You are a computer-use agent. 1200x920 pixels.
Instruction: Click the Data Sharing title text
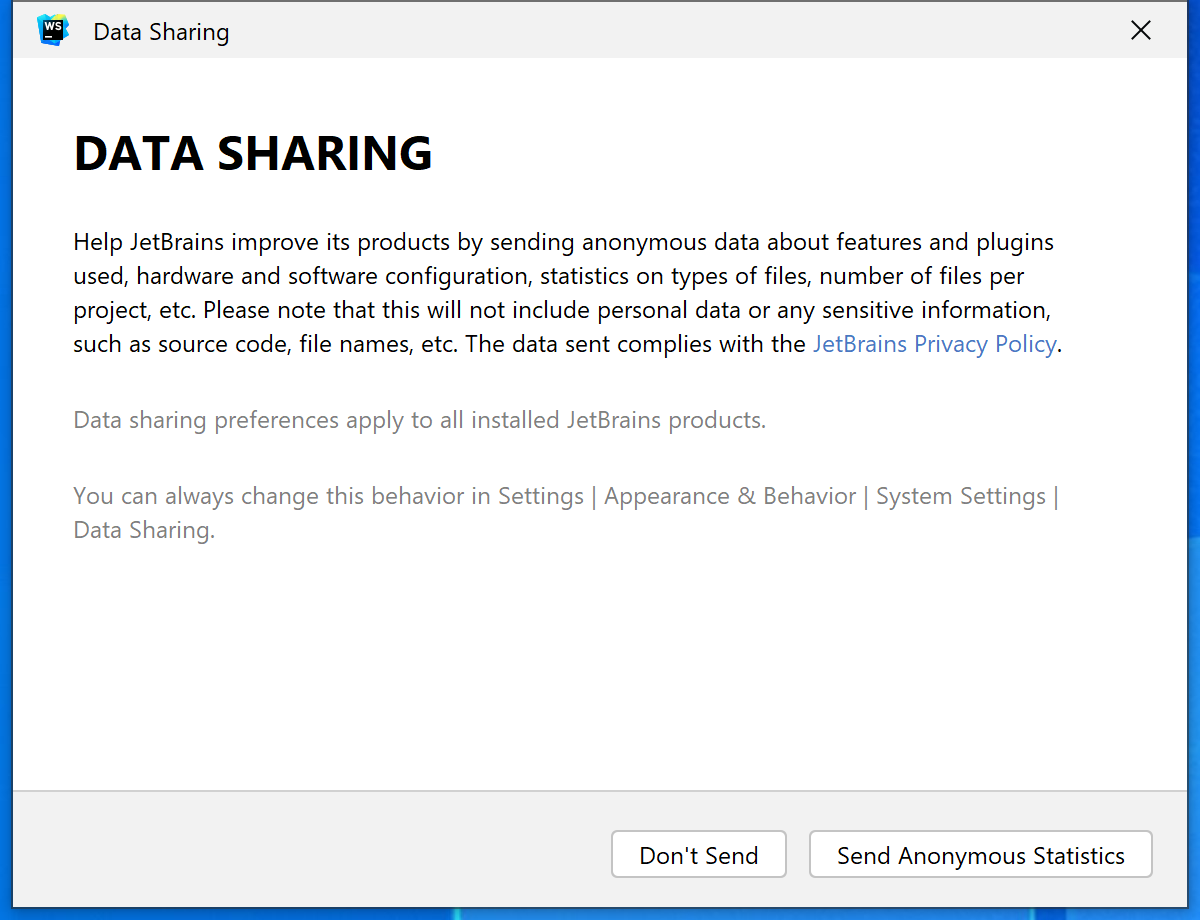click(x=160, y=31)
